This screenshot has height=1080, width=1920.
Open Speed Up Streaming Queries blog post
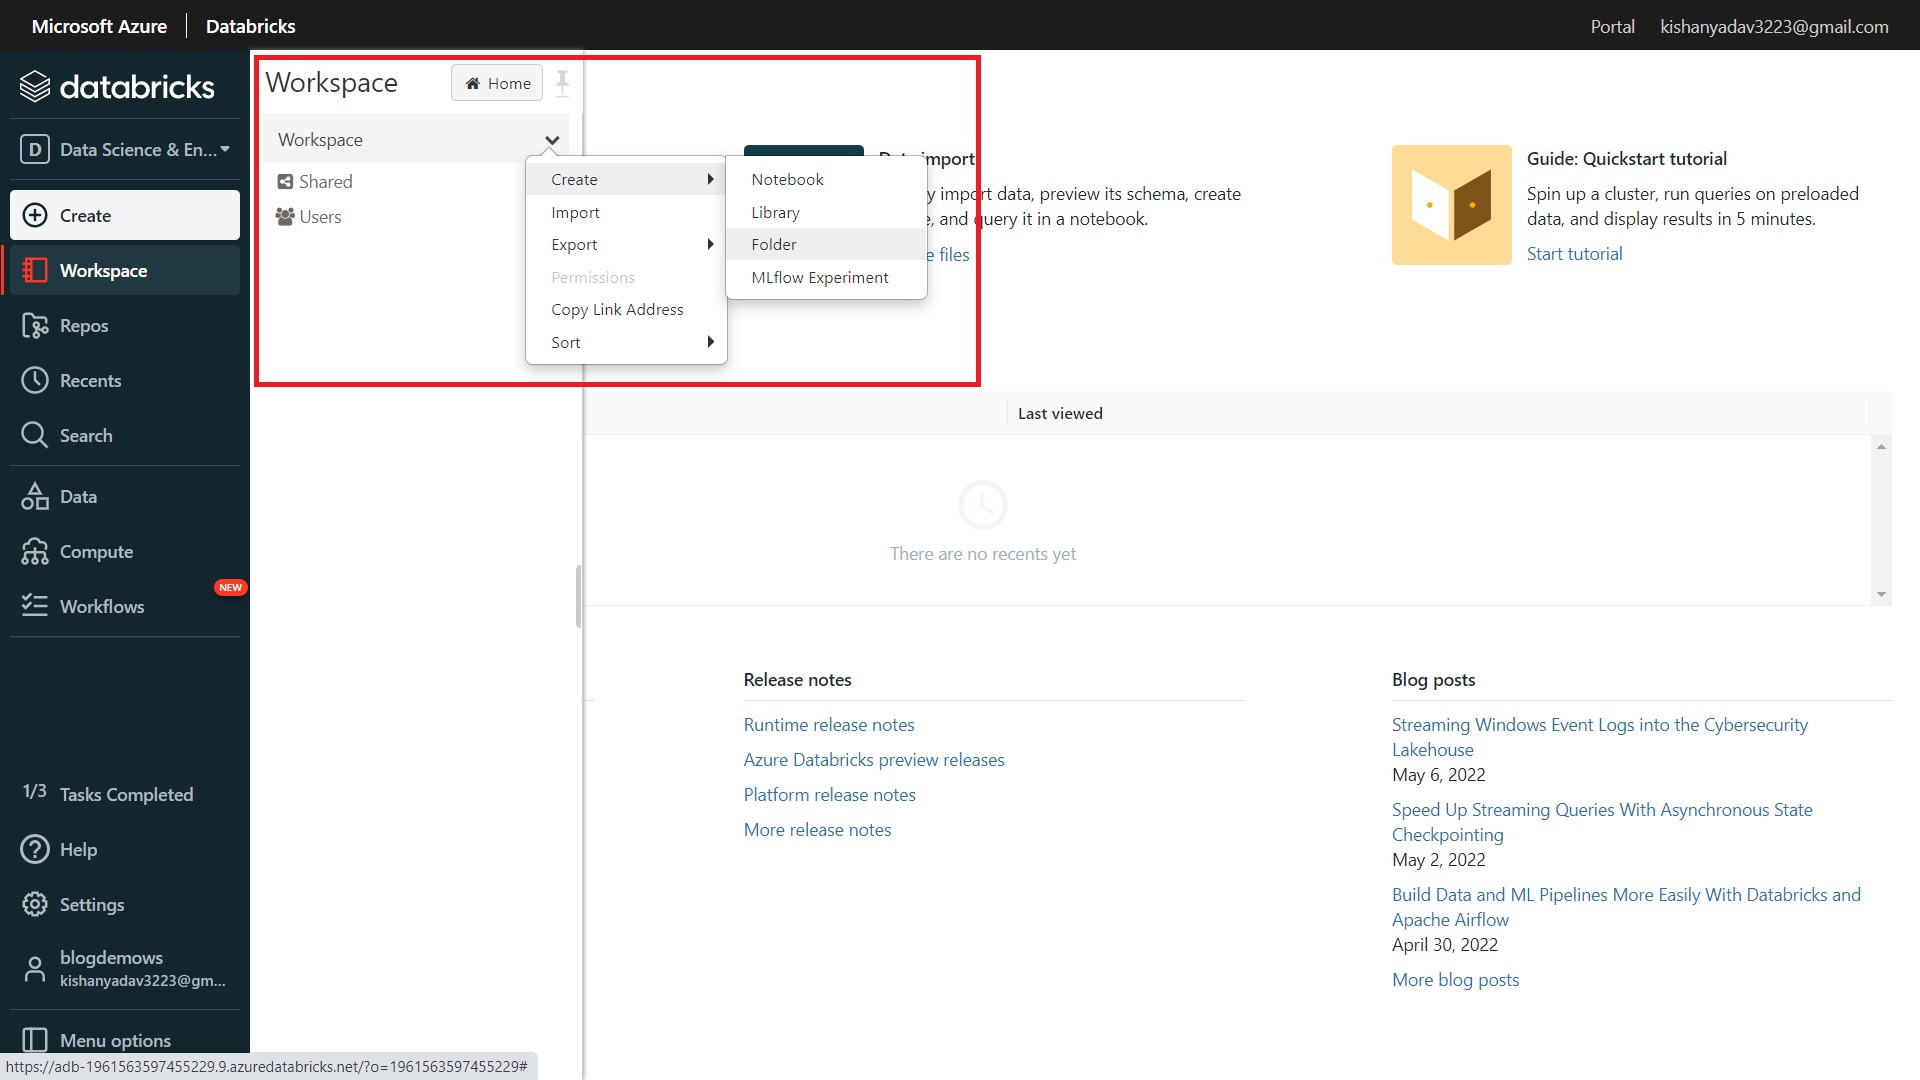point(1602,822)
